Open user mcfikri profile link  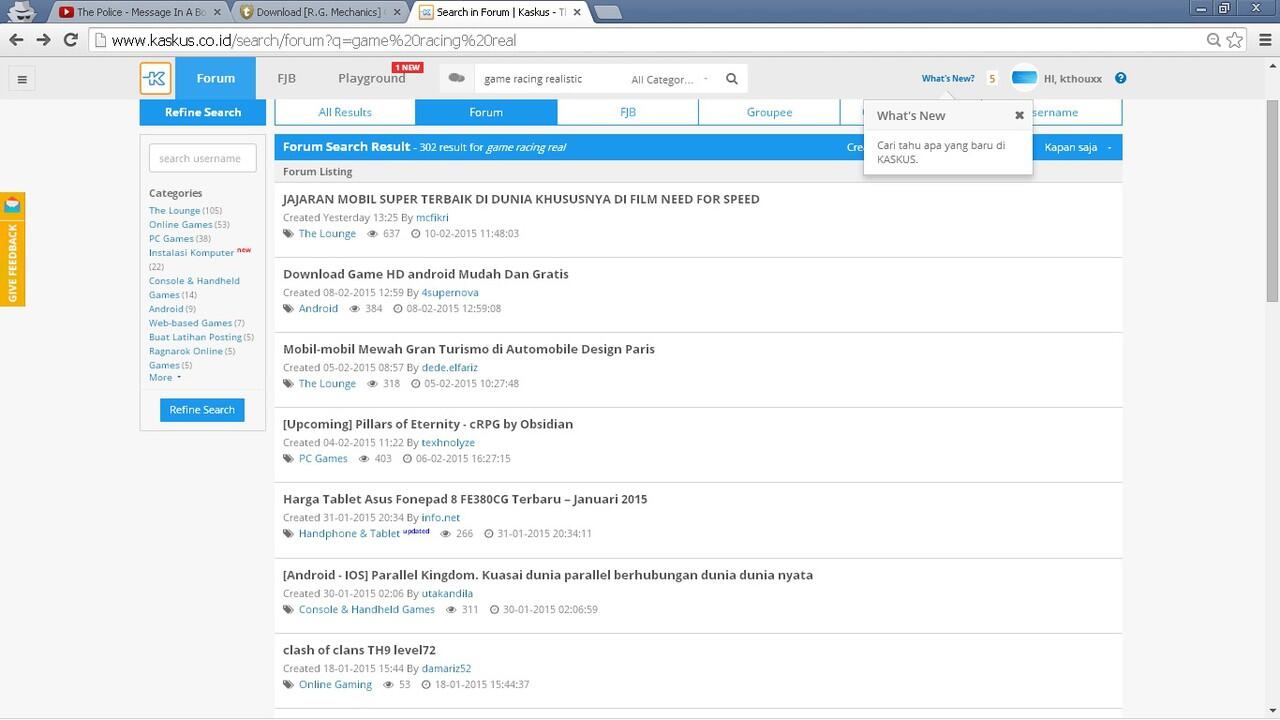tap(433, 217)
